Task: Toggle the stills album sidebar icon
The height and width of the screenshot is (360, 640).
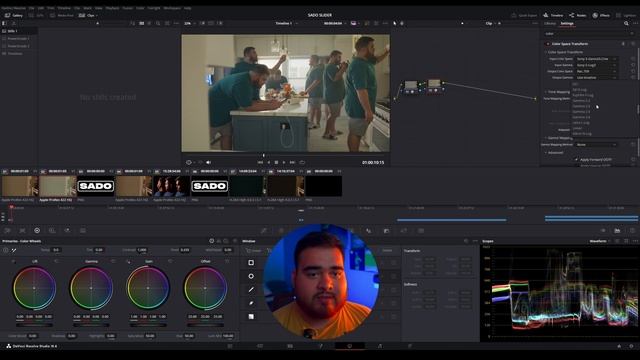Action: pos(4,23)
